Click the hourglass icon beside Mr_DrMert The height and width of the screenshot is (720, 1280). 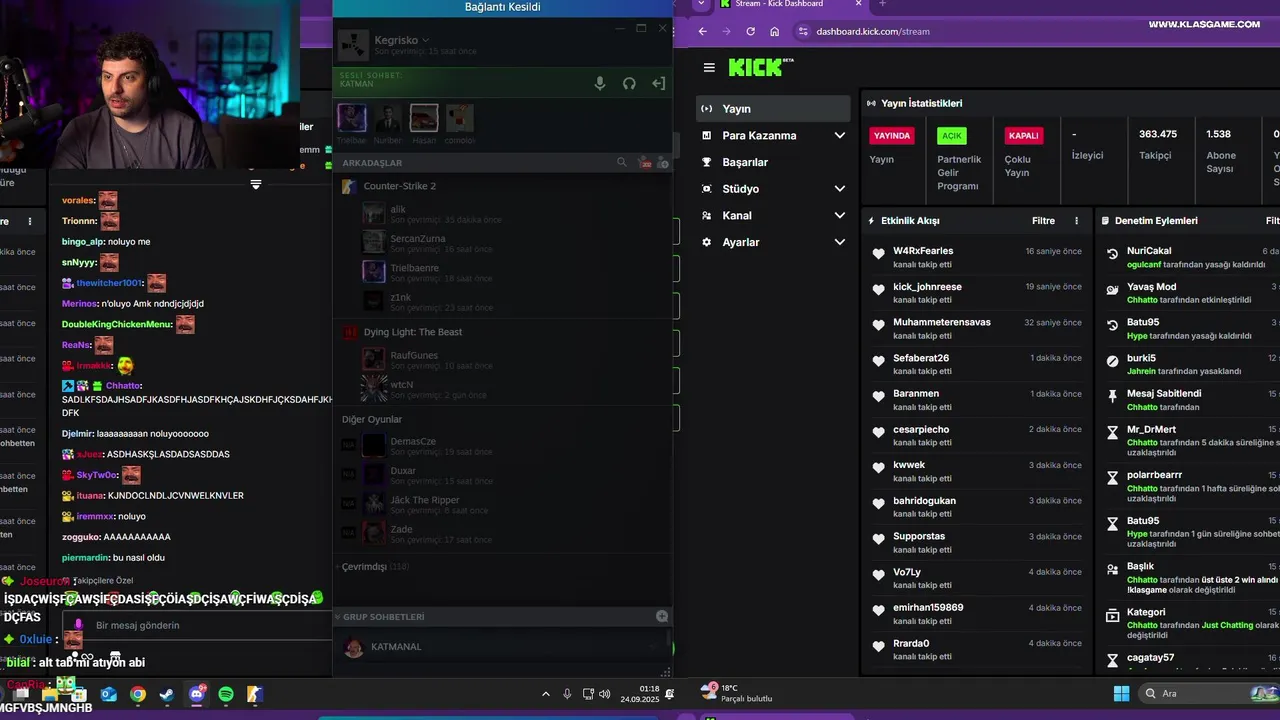coord(1112,433)
